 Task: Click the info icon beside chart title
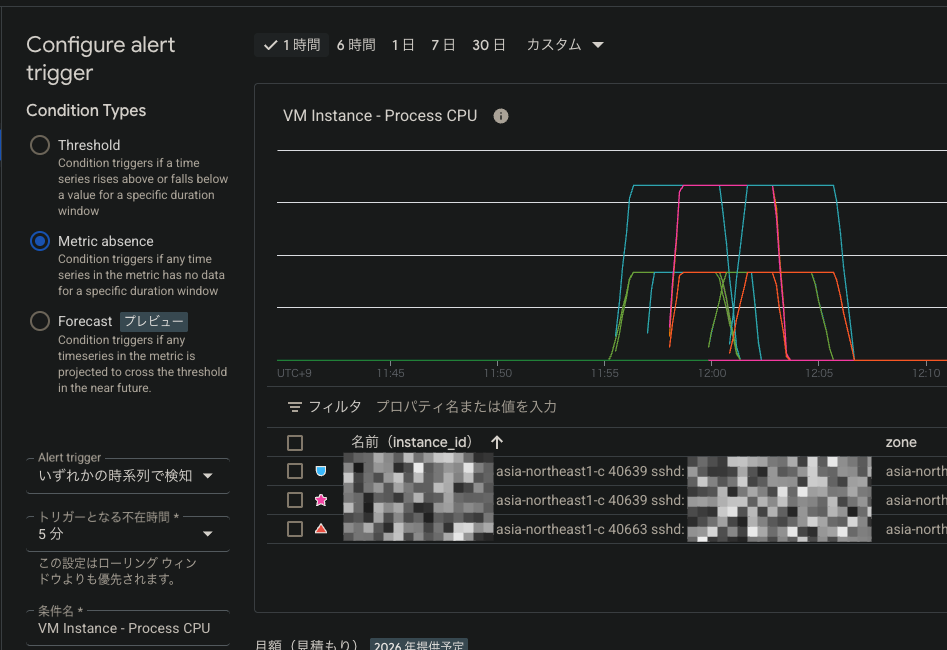coord(501,116)
